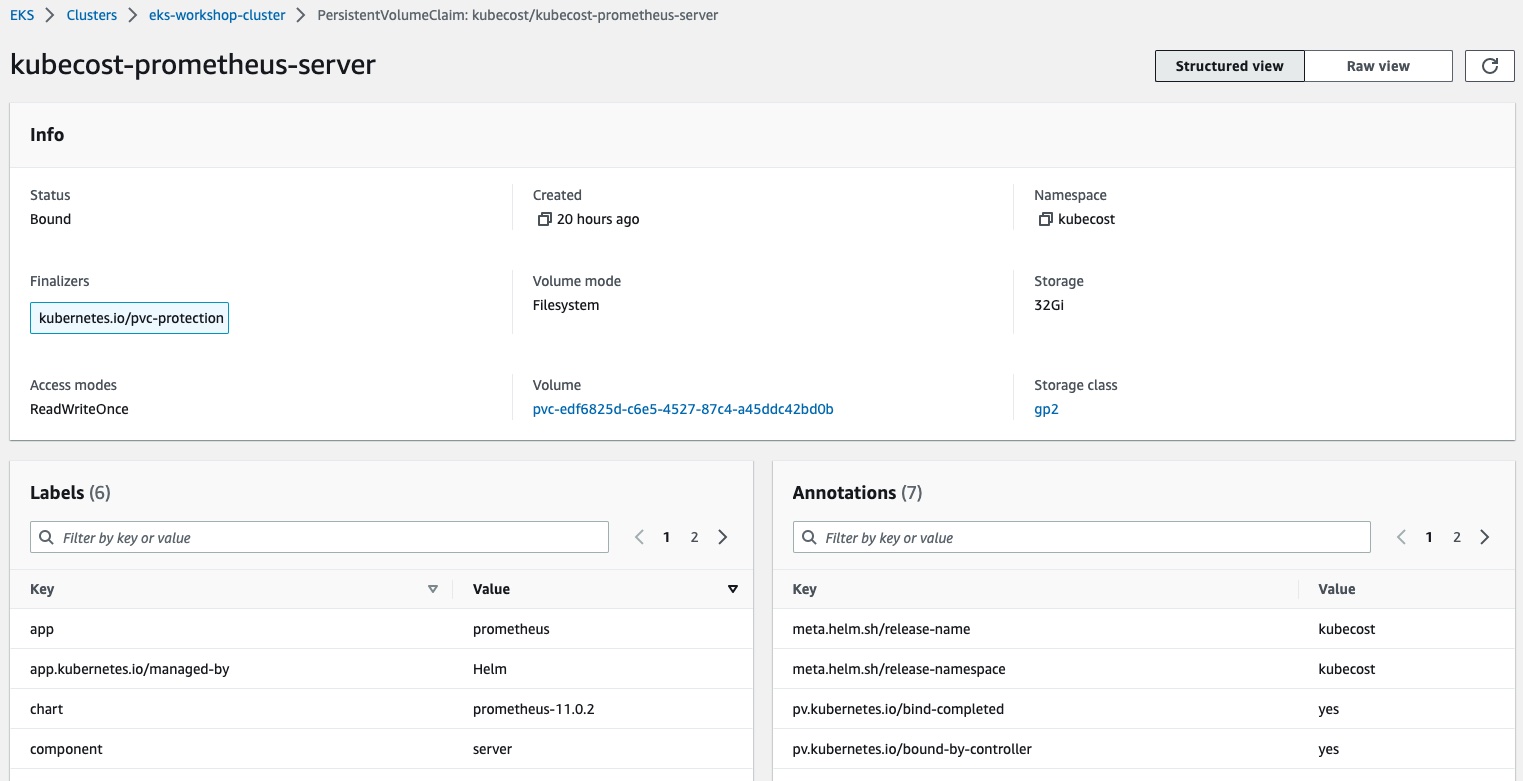
Task: Go to next Annotations page arrow
Action: tap(1485, 537)
